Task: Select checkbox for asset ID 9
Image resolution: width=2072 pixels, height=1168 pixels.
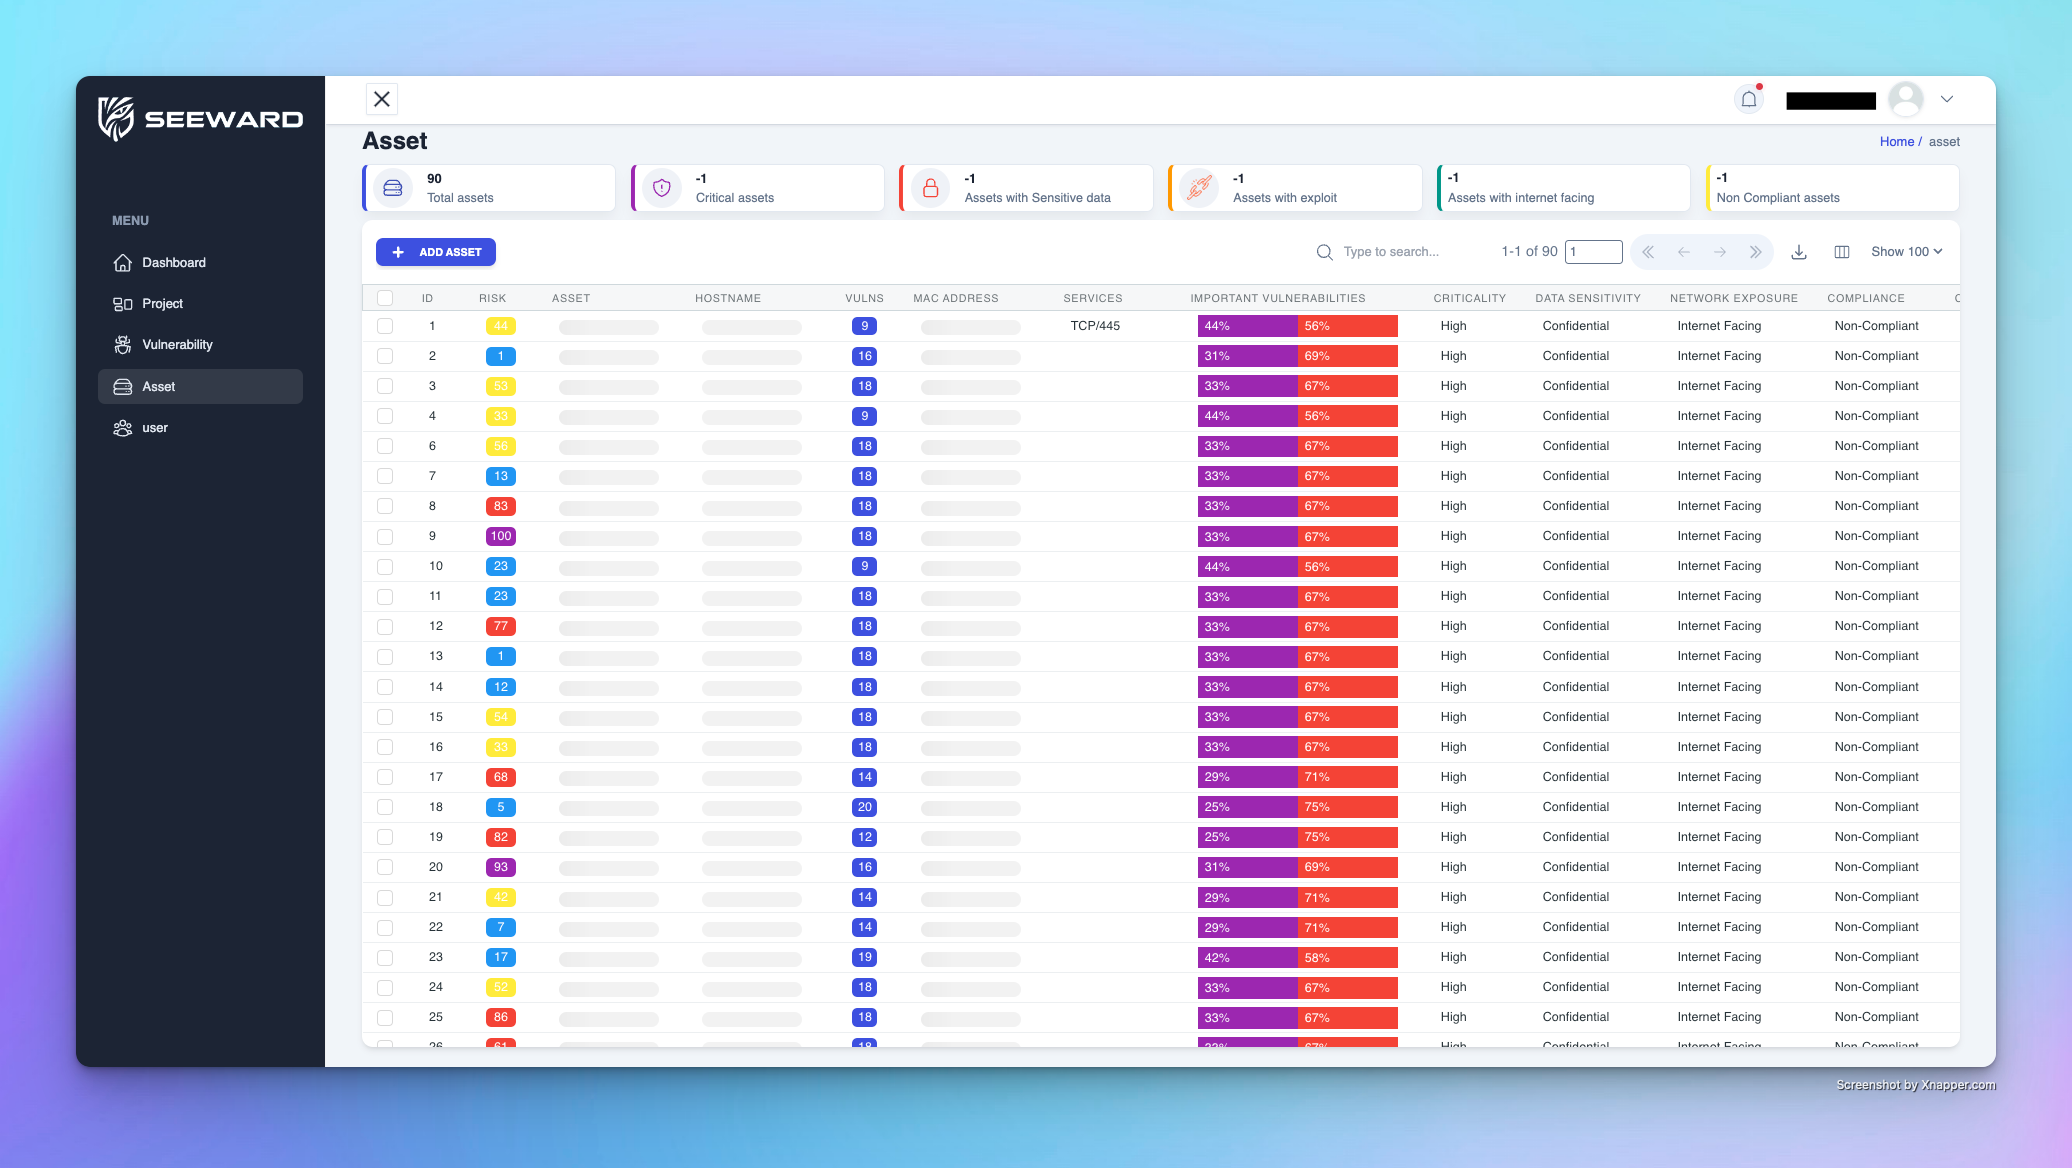Action: click(385, 536)
